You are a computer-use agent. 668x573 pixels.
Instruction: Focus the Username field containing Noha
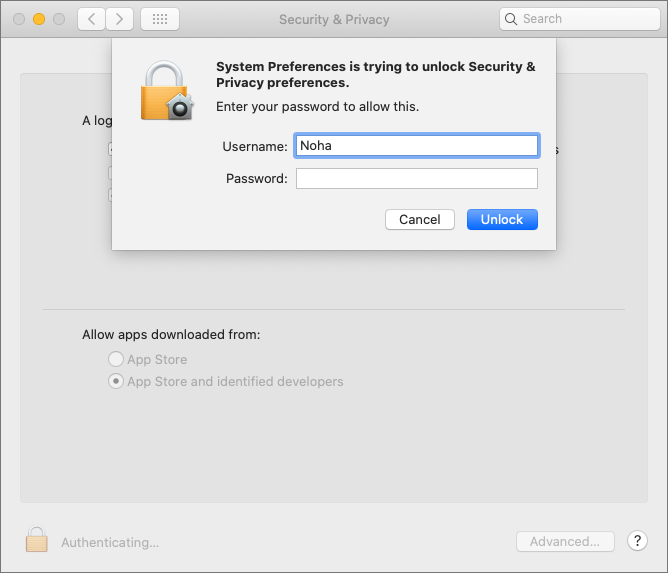point(416,146)
